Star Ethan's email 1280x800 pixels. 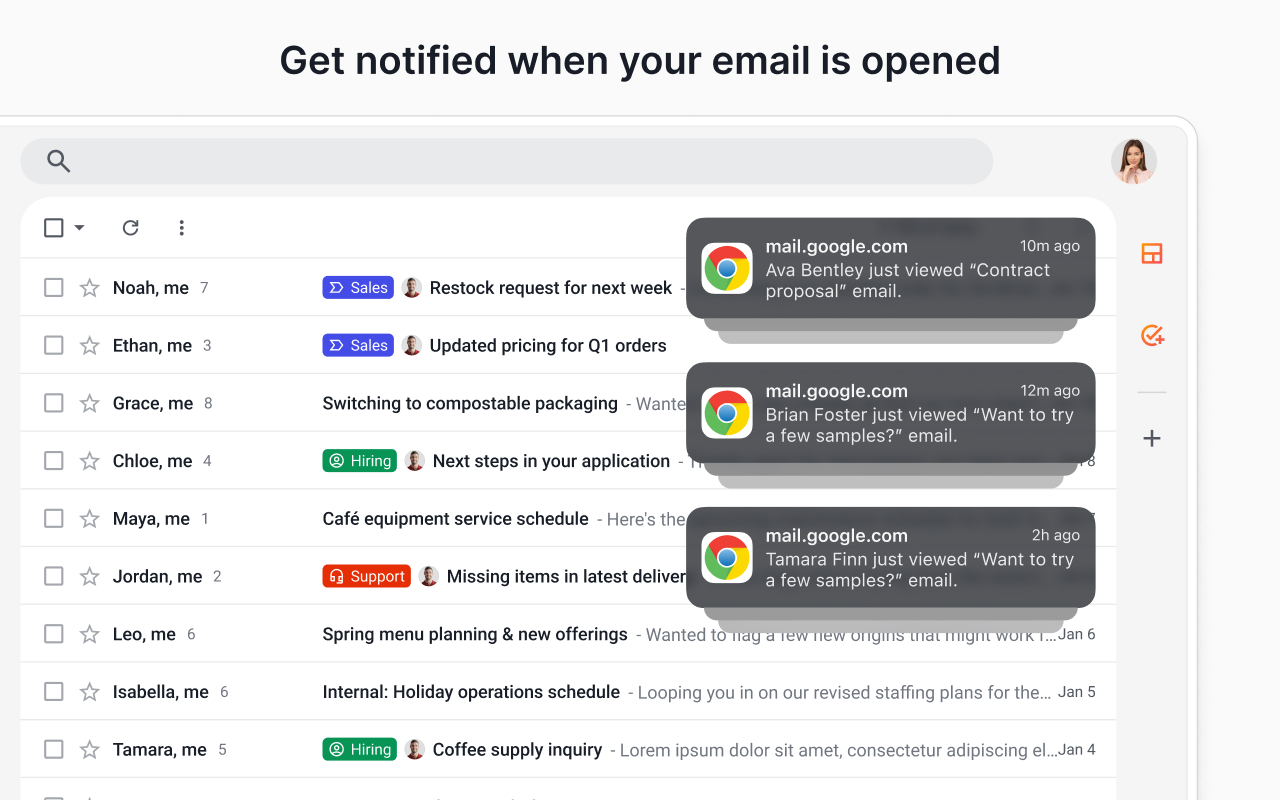coord(90,345)
